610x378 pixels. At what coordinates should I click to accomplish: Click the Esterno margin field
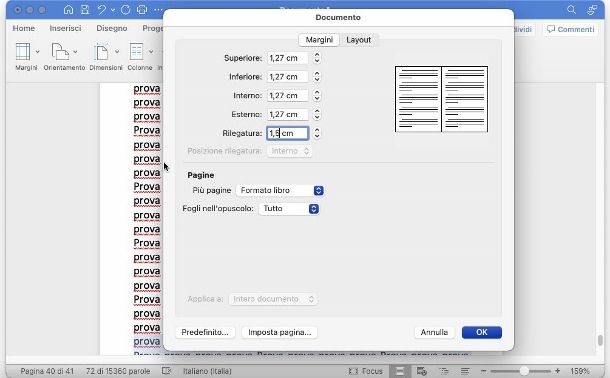click(287, 114)
